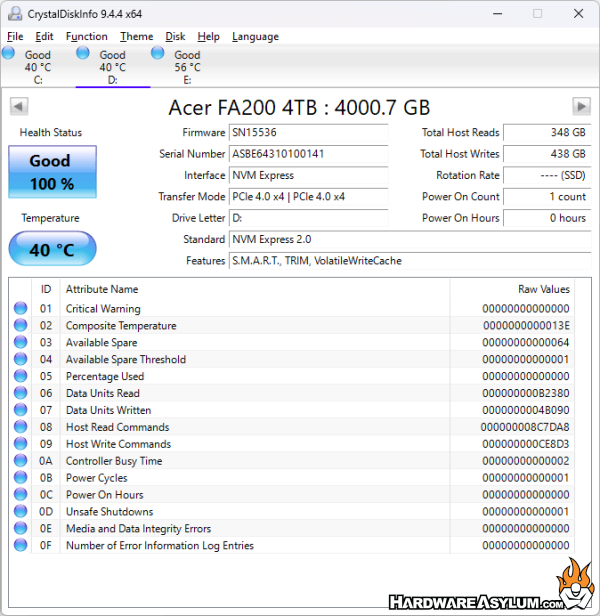Open the File menu
The width and height of the screenshot is (600, 616).
[15, 37]
